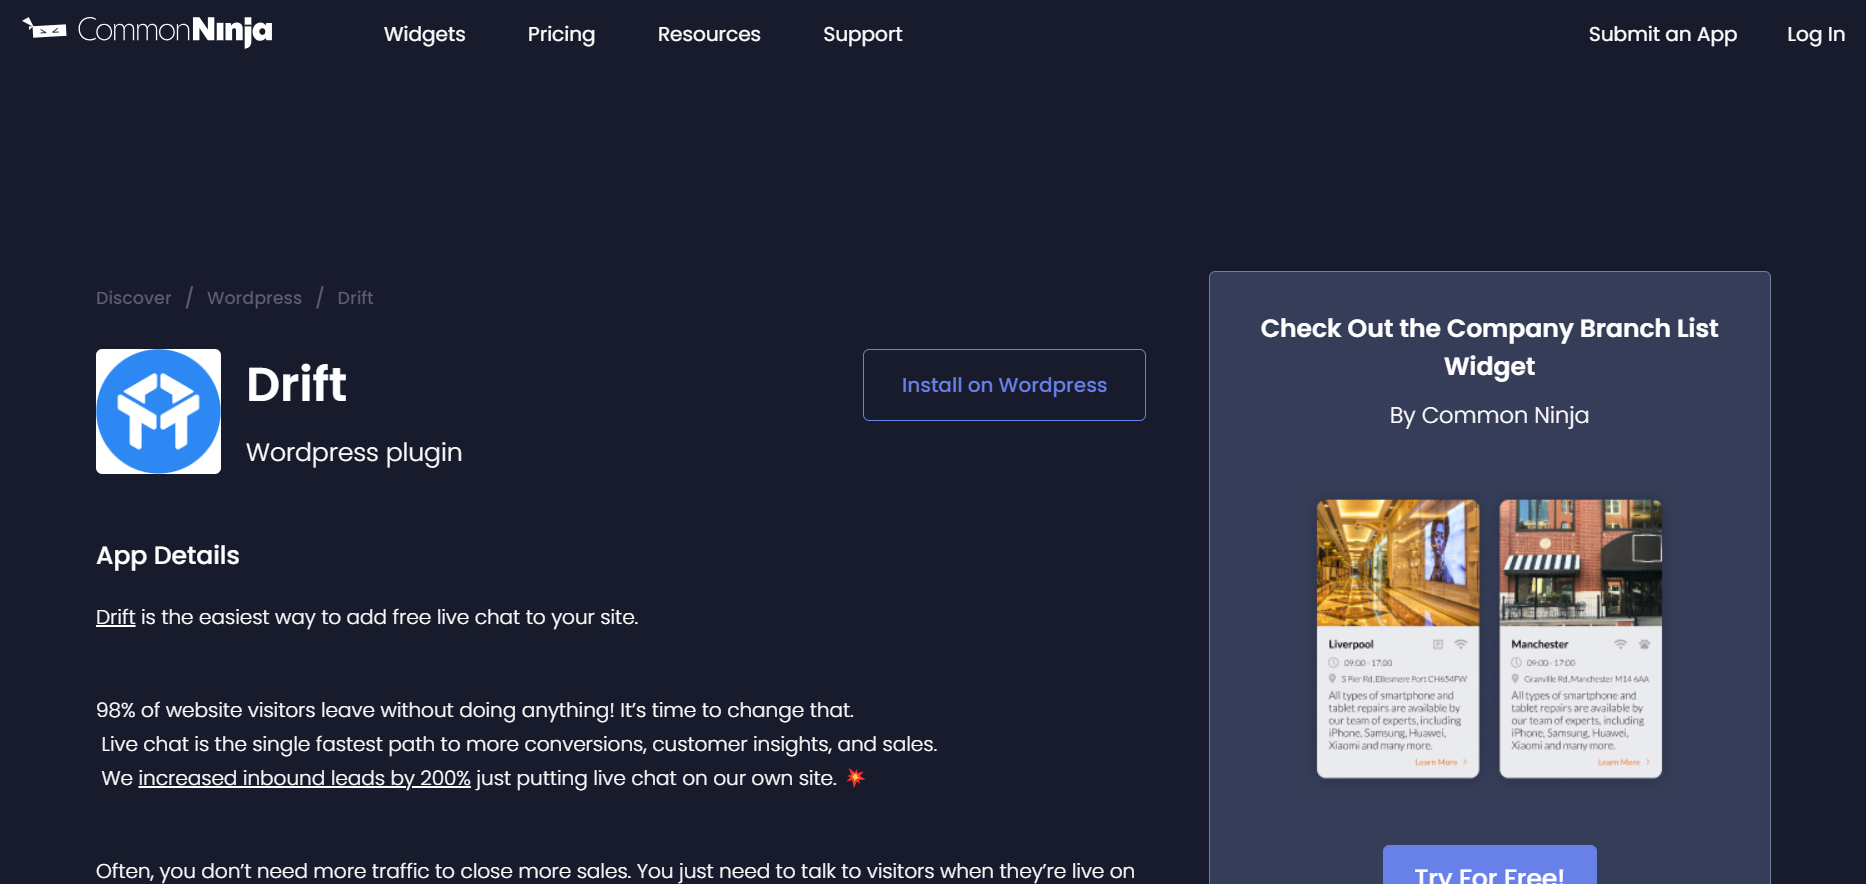This screenshot has height=884, width=1866.
Task: Go to the Wordpress breadcrumb
Action: pyautogui.click(x=254, y=298)
